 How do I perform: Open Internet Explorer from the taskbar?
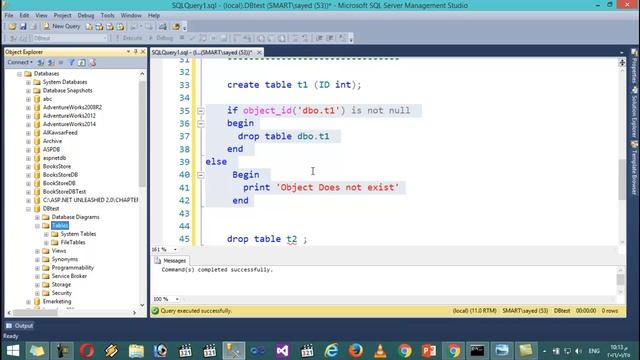331,351
